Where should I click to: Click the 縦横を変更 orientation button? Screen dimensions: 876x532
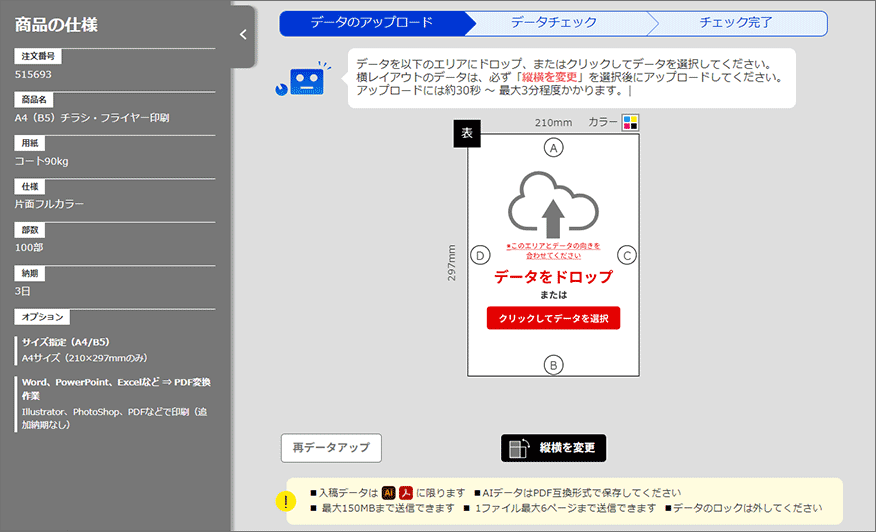(x=553, y=448)
